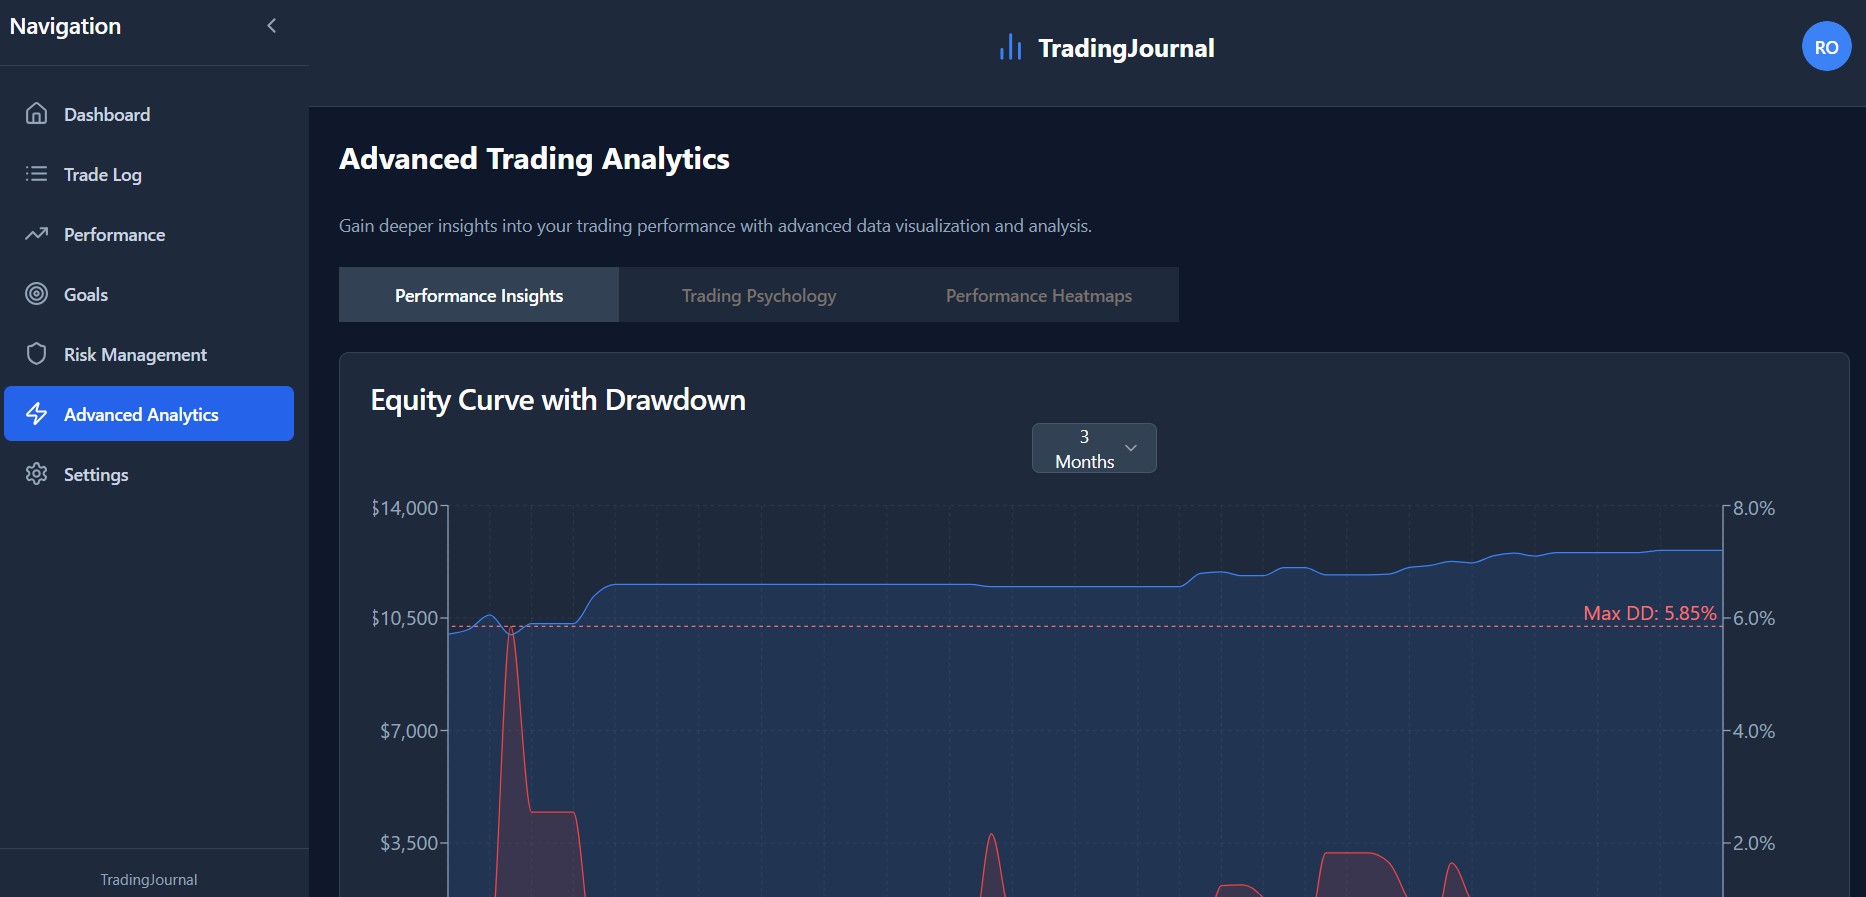Viewport: 1866px width, 897px height.
Task: Open Goals target icon
Action: (x=37, y=294)
